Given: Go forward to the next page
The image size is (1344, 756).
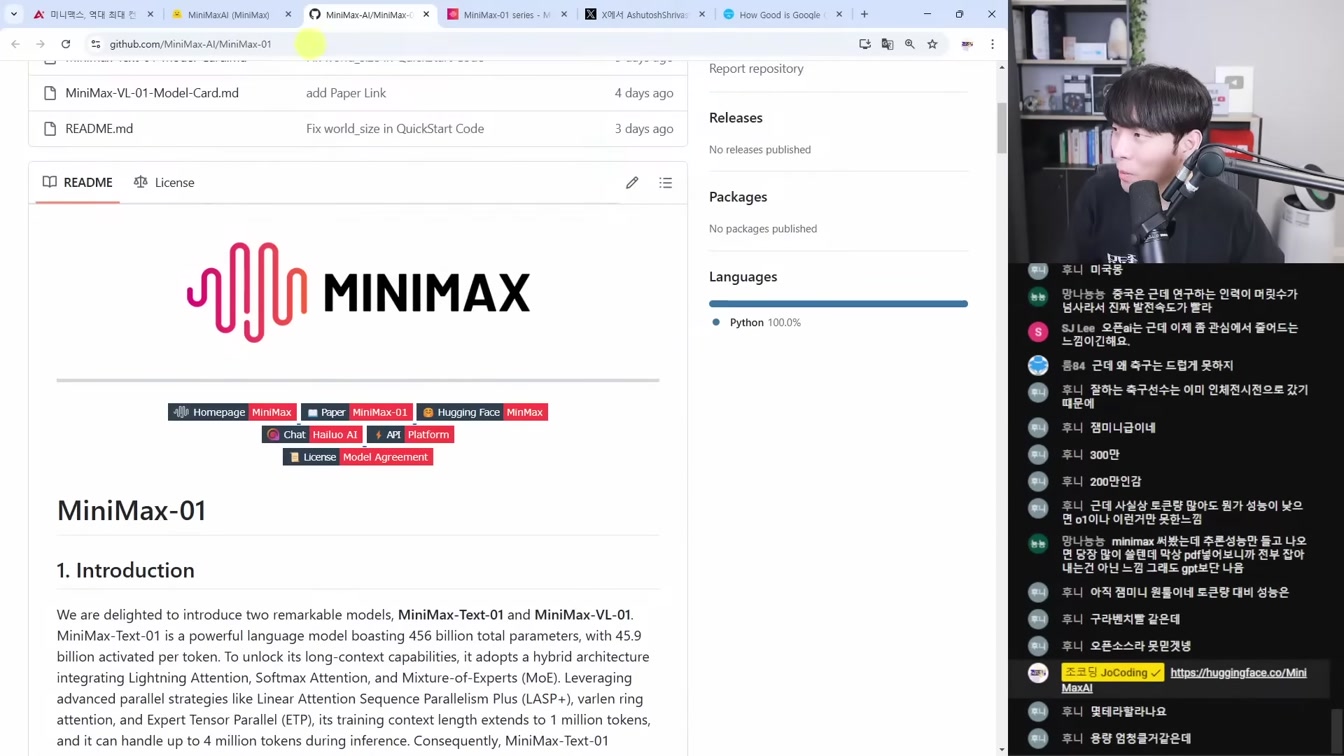Looking at the screenshot, I should 40,44.
